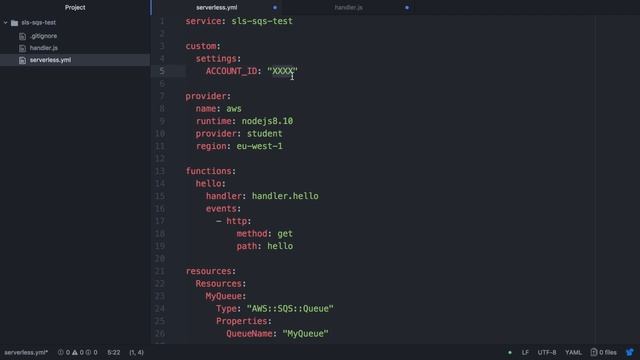Click modified dot on serverless.yml tab
640x360 pixels.
coord(275,8)
